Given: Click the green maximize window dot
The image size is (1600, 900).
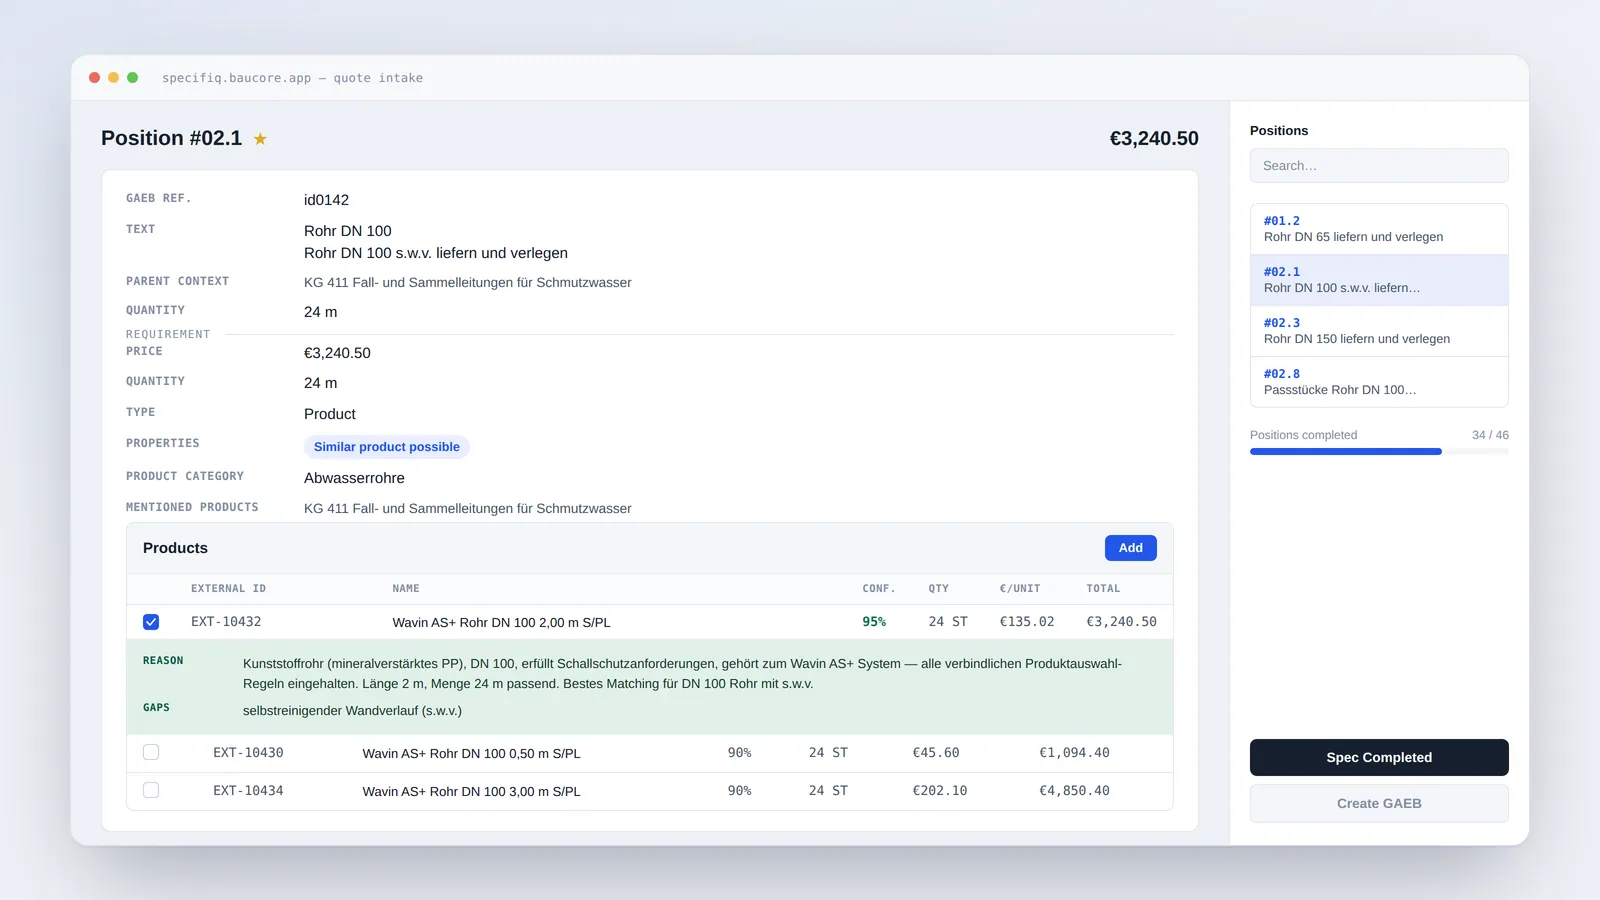Looking at the screenshot, I should 133,78.
